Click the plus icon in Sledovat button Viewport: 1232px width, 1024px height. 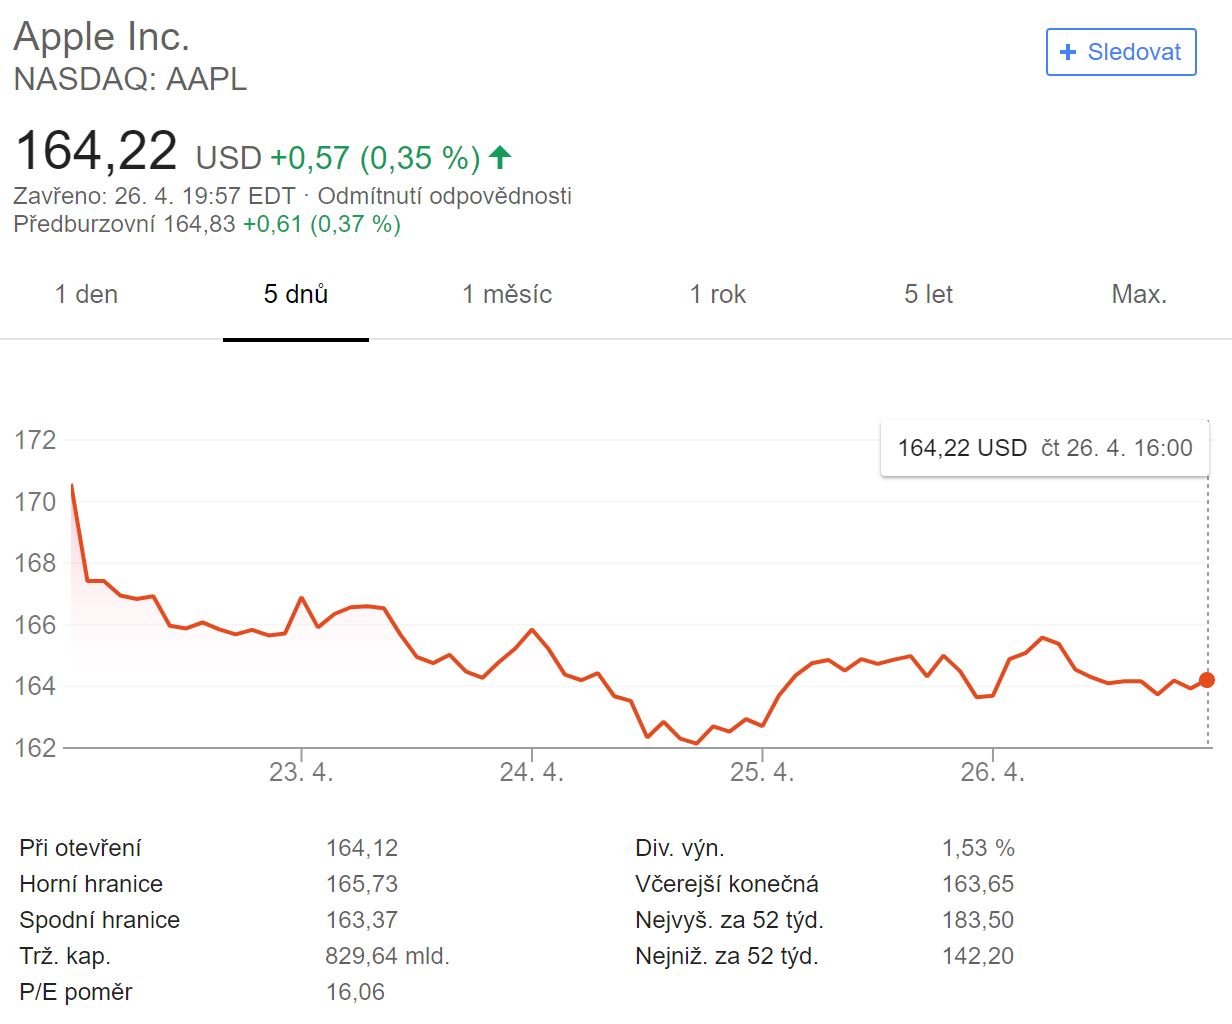pos(1068,52)
